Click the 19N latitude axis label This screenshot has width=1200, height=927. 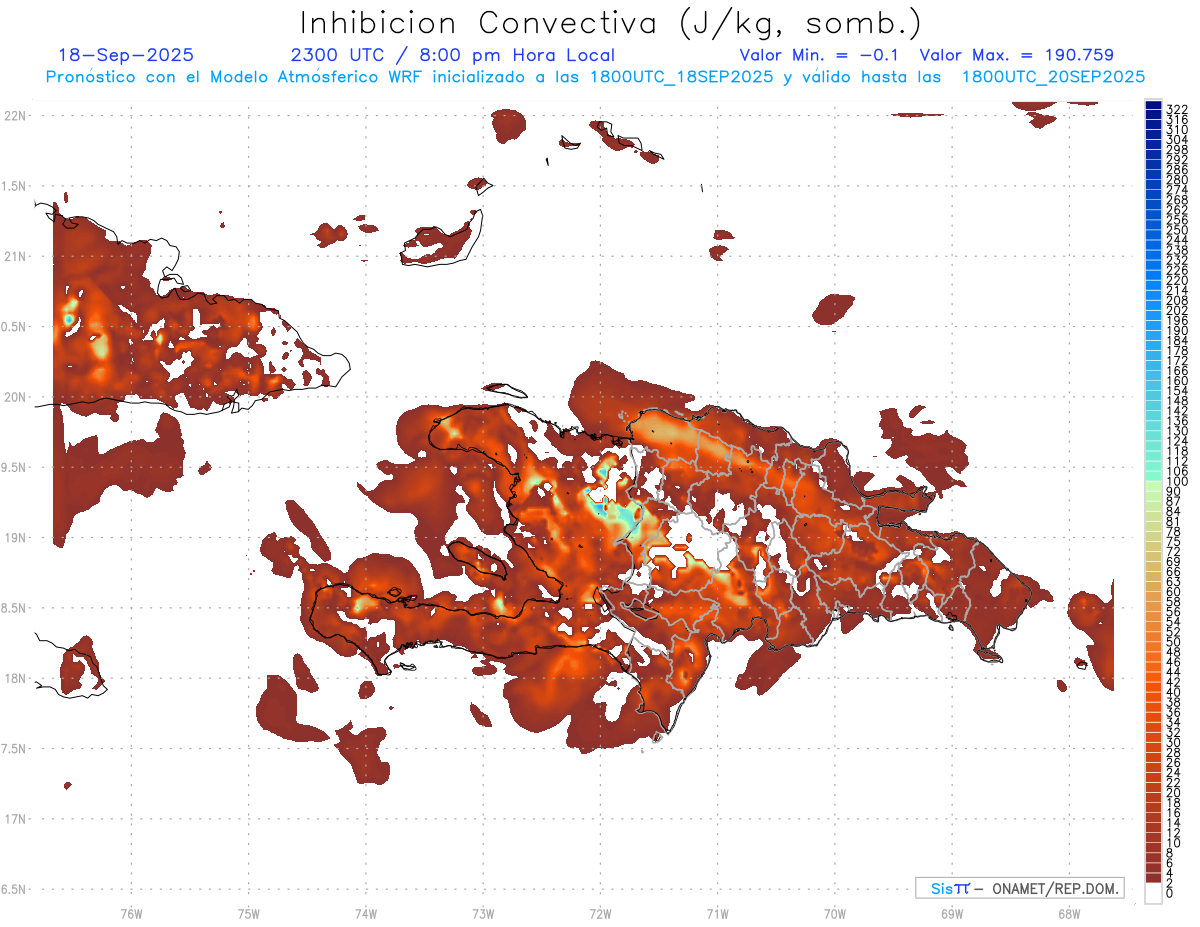pyautogui.click(x=14, y=538)
